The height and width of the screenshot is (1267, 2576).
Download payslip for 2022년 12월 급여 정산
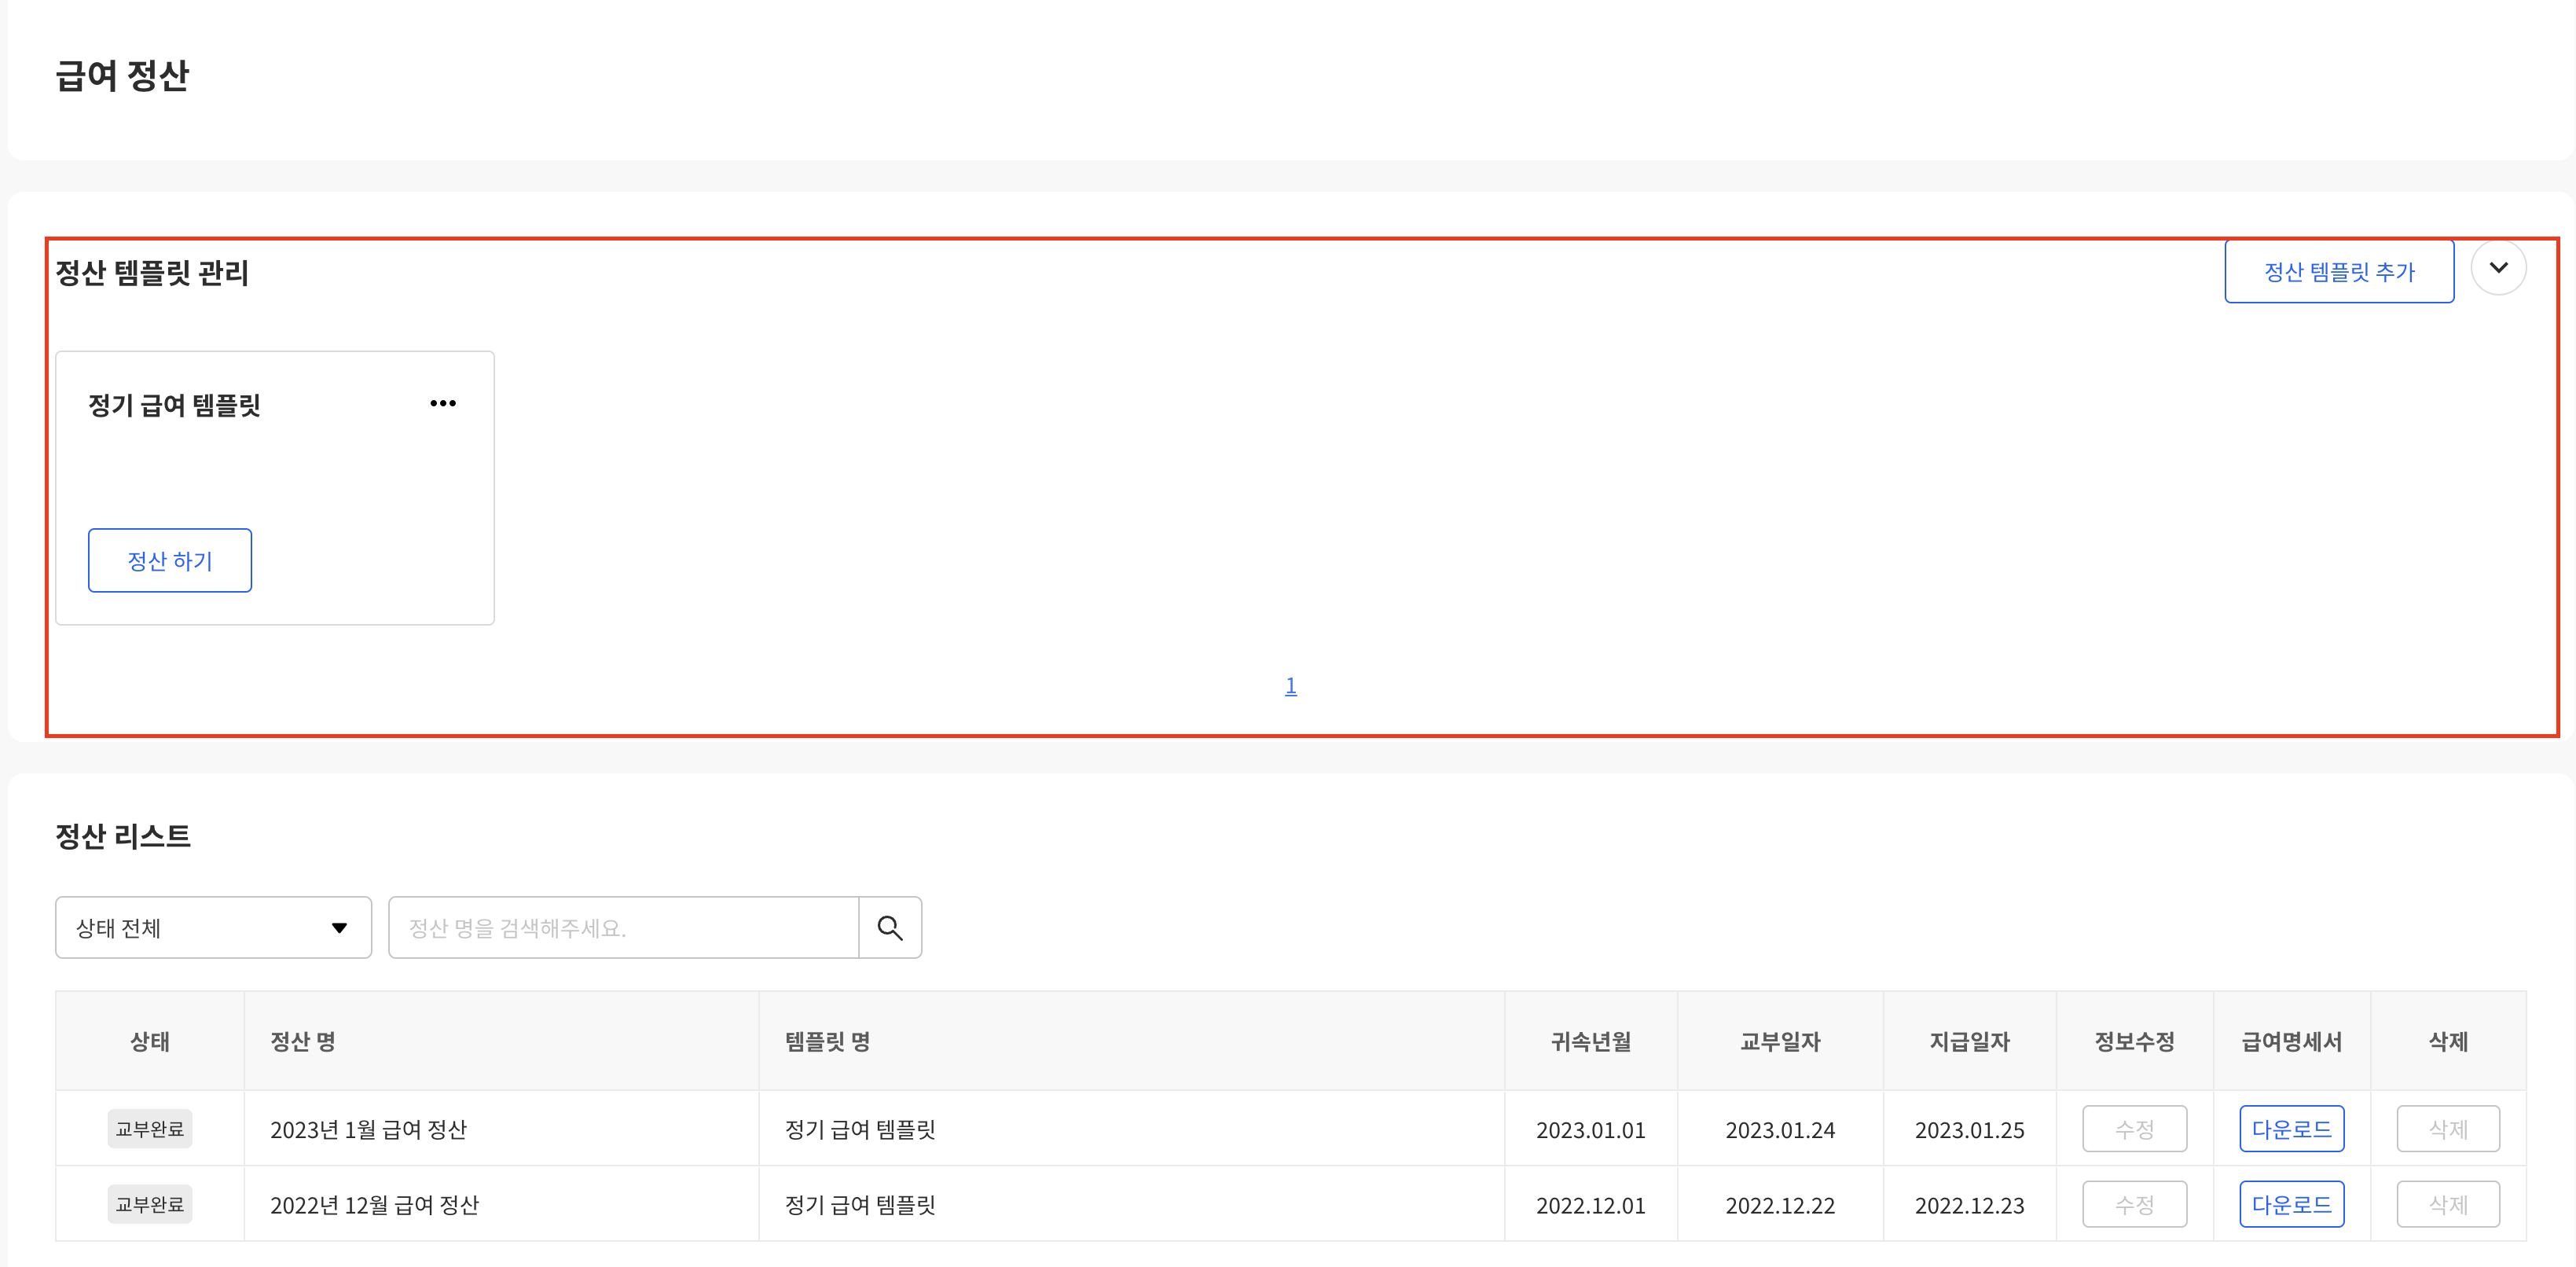point(2292,1204)
